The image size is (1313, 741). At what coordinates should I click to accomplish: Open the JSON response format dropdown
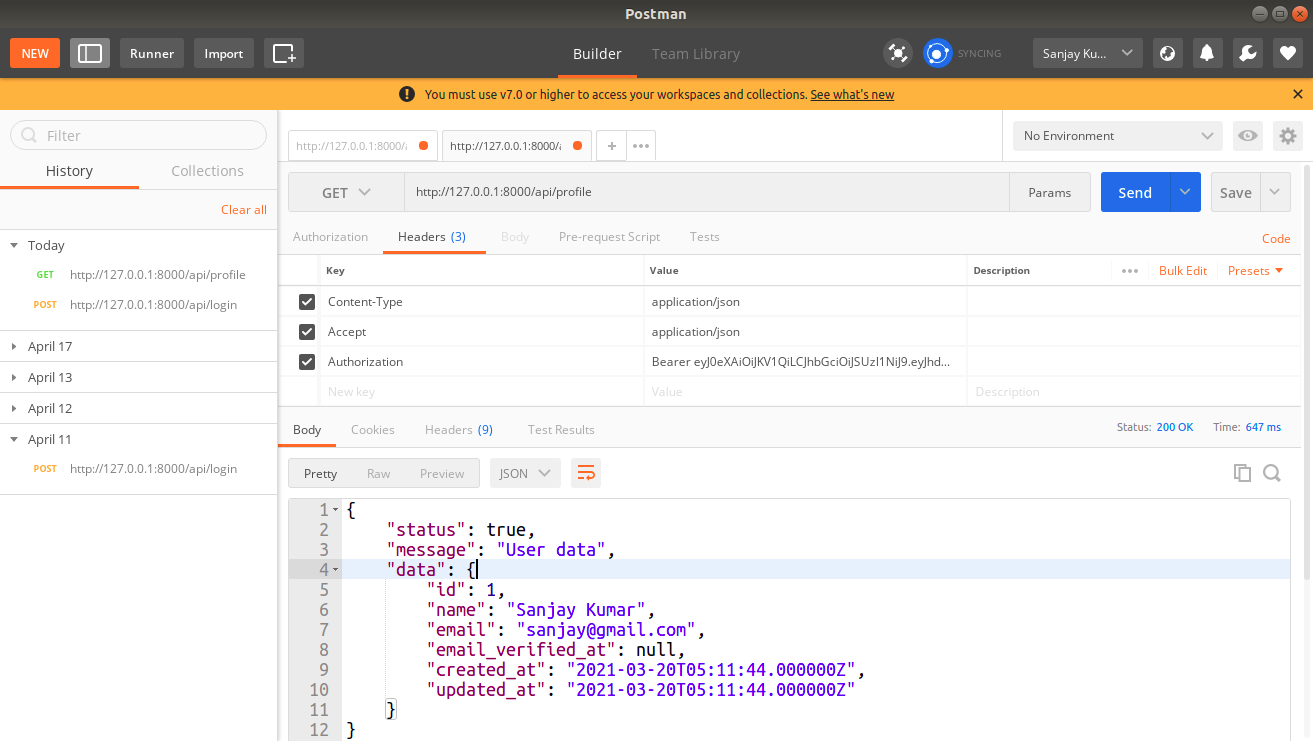(x=524, y=472)
